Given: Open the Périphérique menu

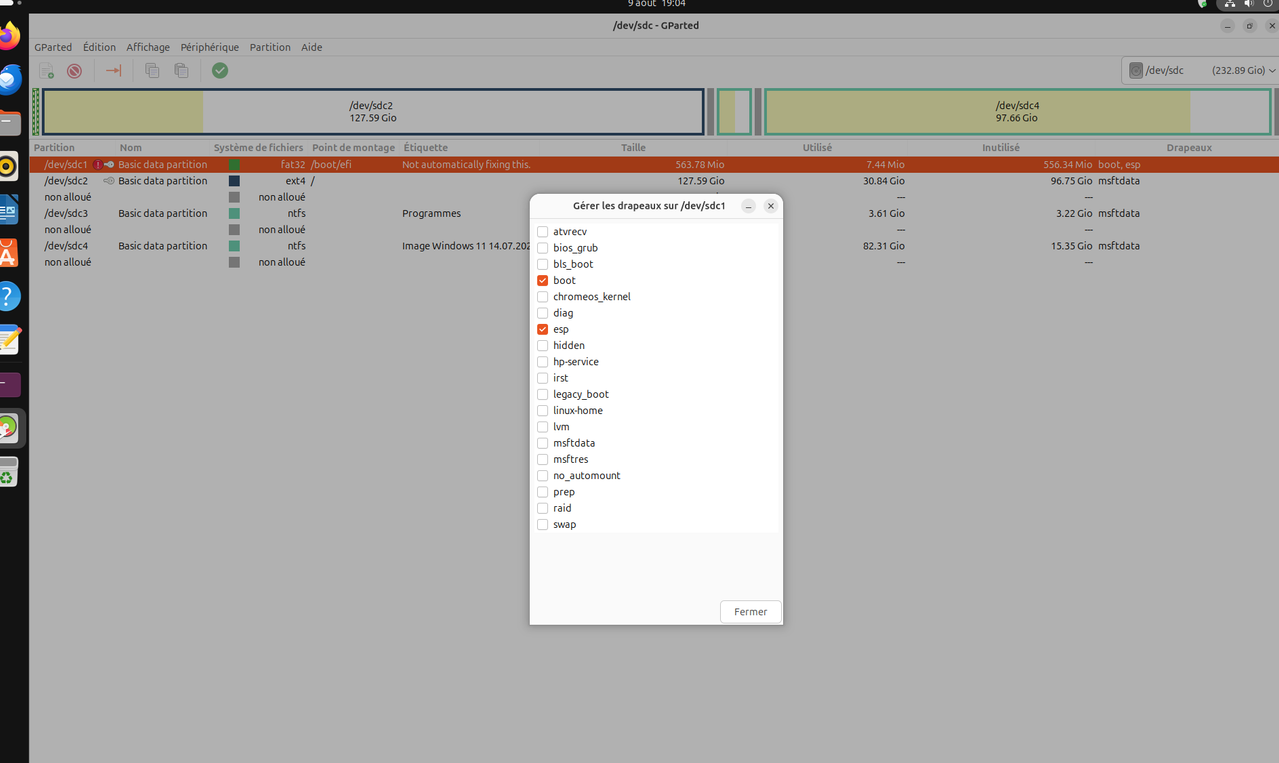Looking at the screenshot, I should tap(210, 47).
